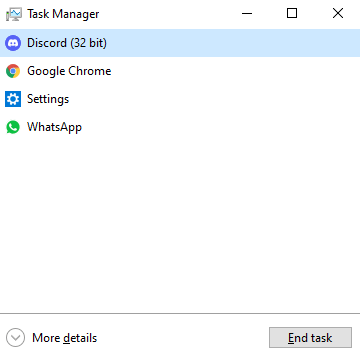Screen dimensions: 360x360
Task: Click the WhatsApp icon
Action: [13, 127]
